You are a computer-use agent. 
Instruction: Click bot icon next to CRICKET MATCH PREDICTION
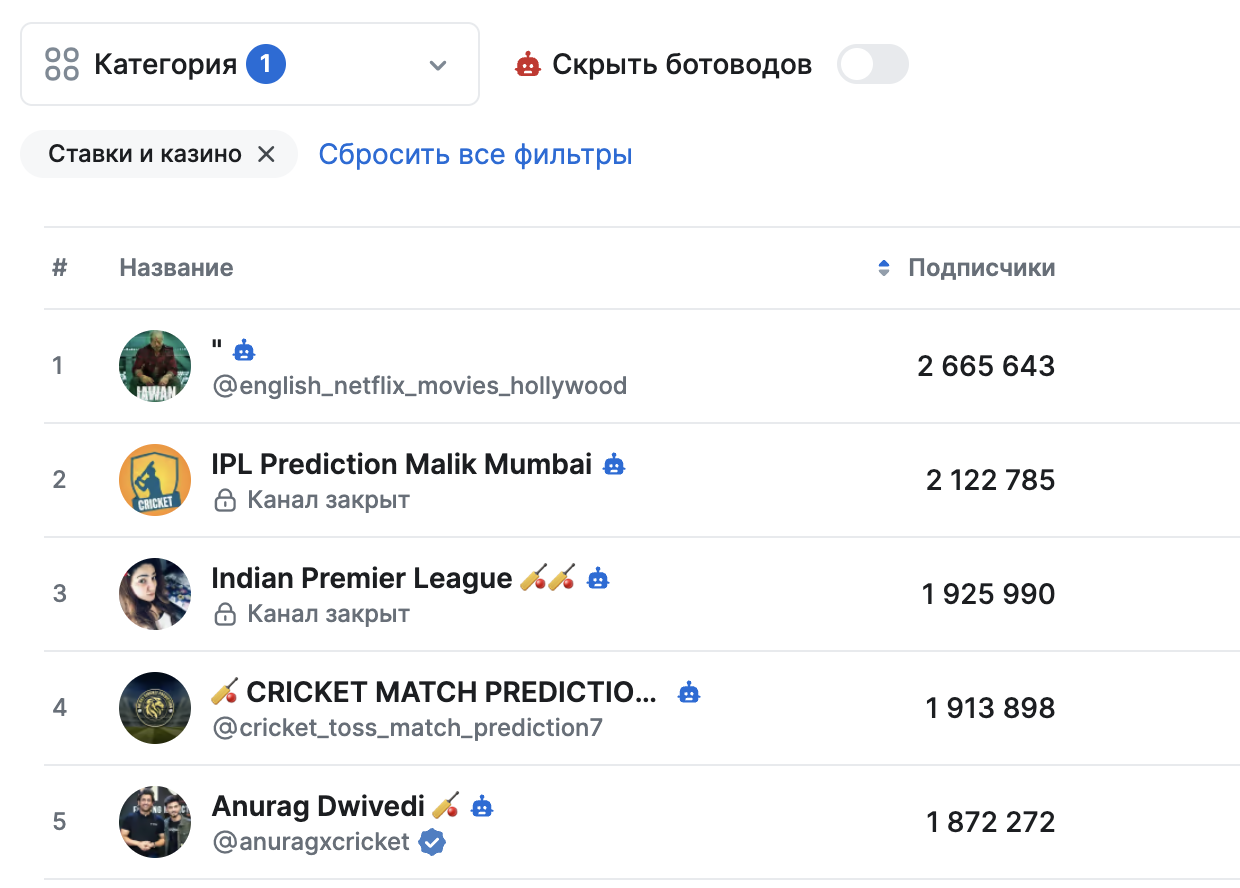(688, 692)
